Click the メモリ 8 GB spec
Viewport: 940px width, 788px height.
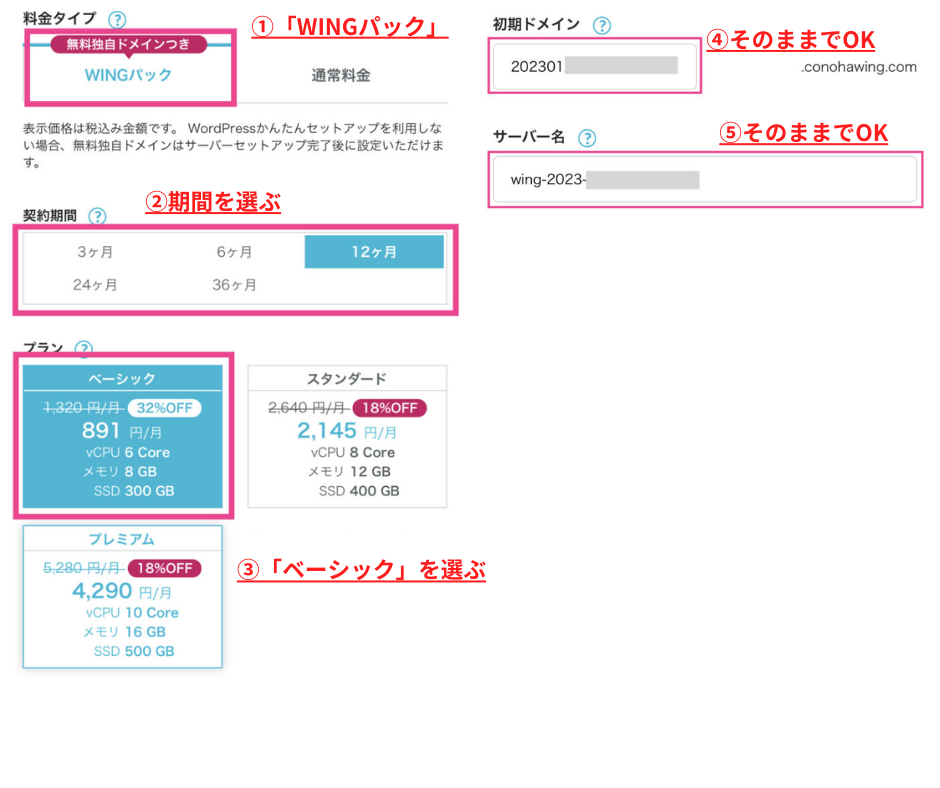point(120,472)
